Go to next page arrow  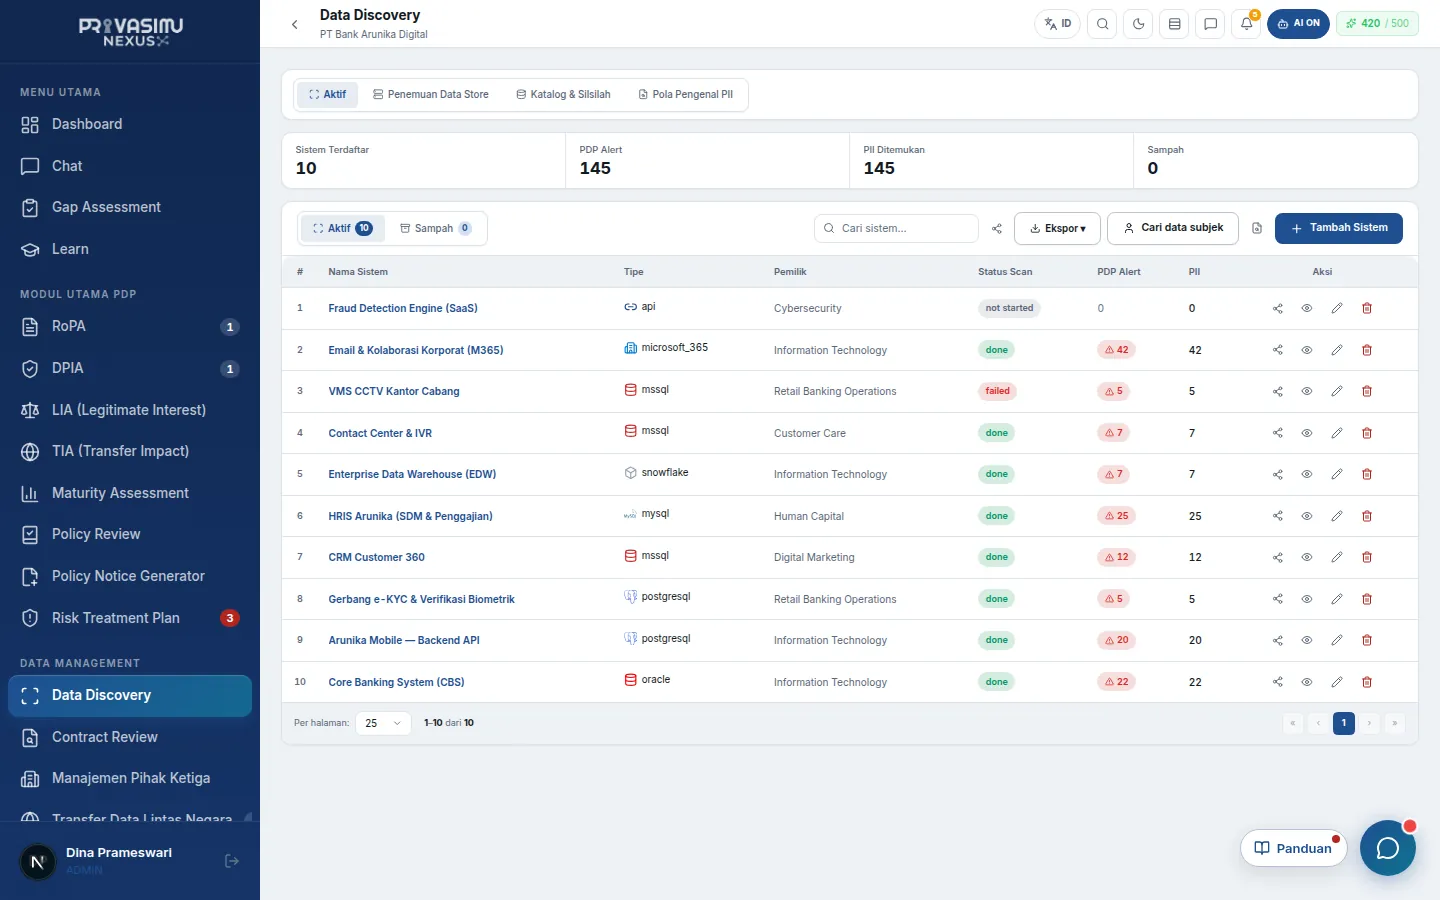pyautogui.click(x=1369, y=723)
